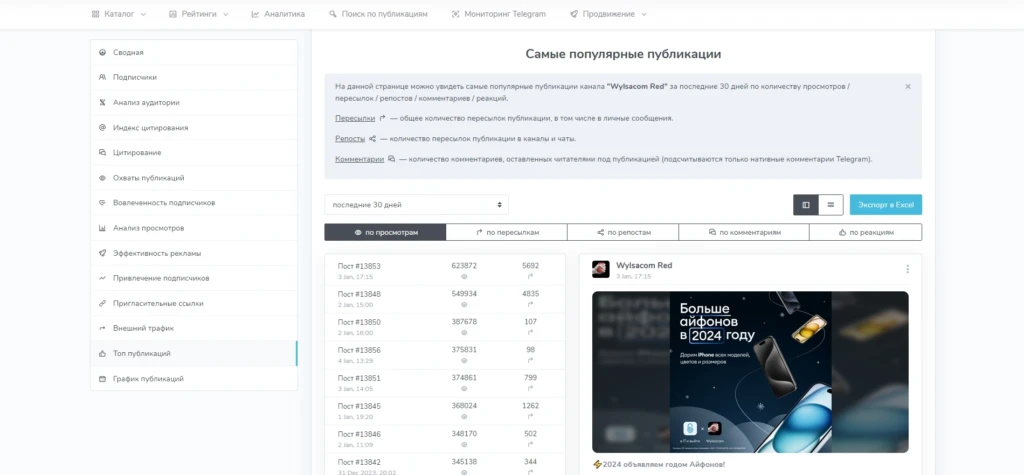Export data with Экспорт в Excel
This screenshot has width=1024, height=475.
point(886,205)
